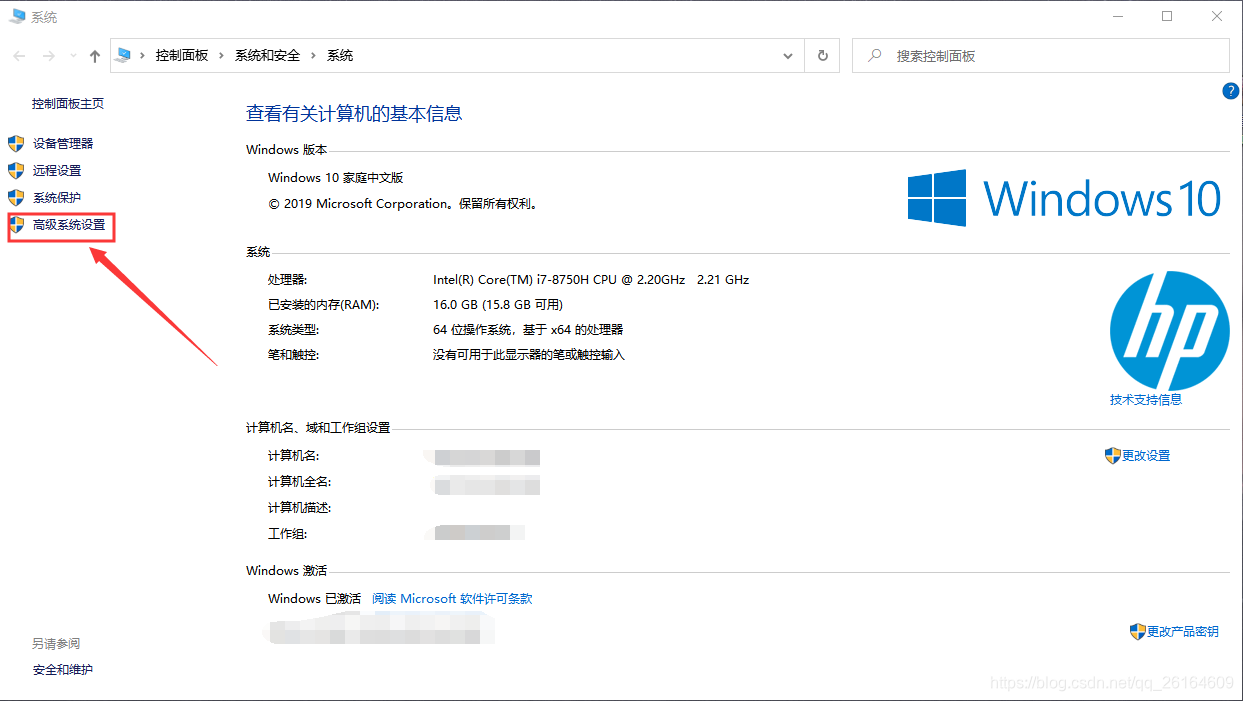Open System Protection (系统保护) link
The width and height of the screenshot is (1243, 701).
coord(57,198)
